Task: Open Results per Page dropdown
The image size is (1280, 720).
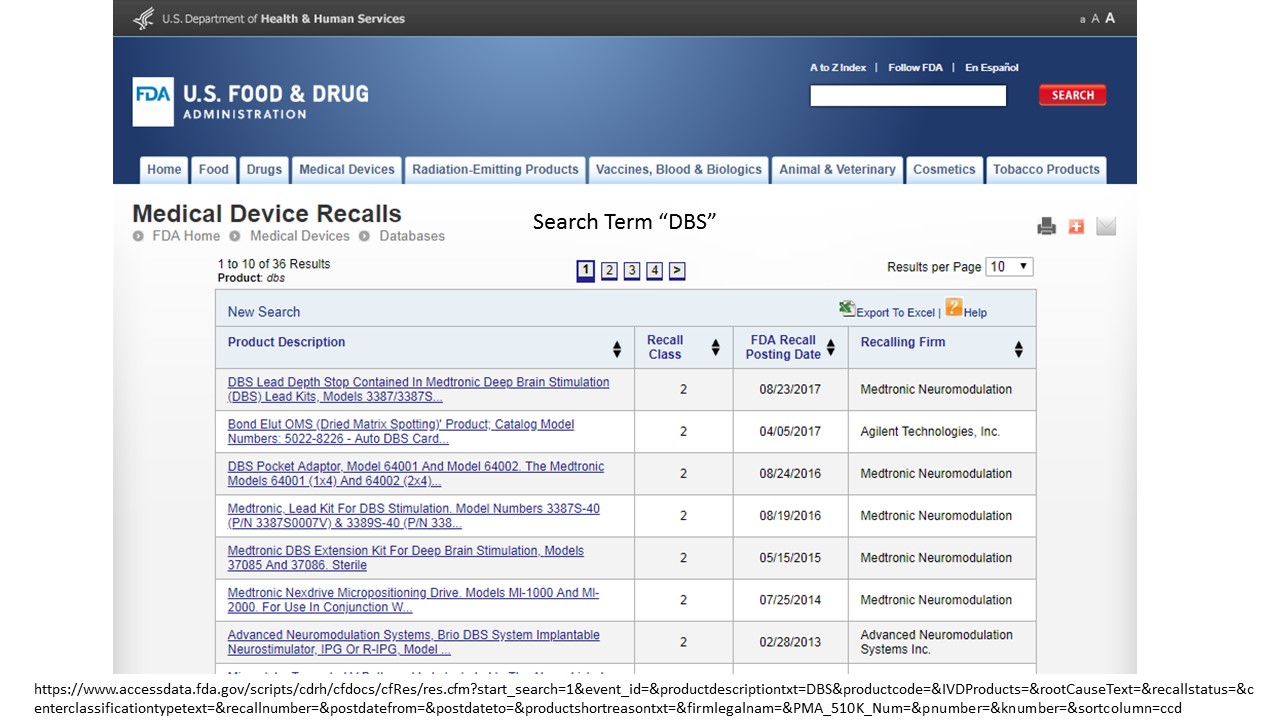Action: [1009, 267]
